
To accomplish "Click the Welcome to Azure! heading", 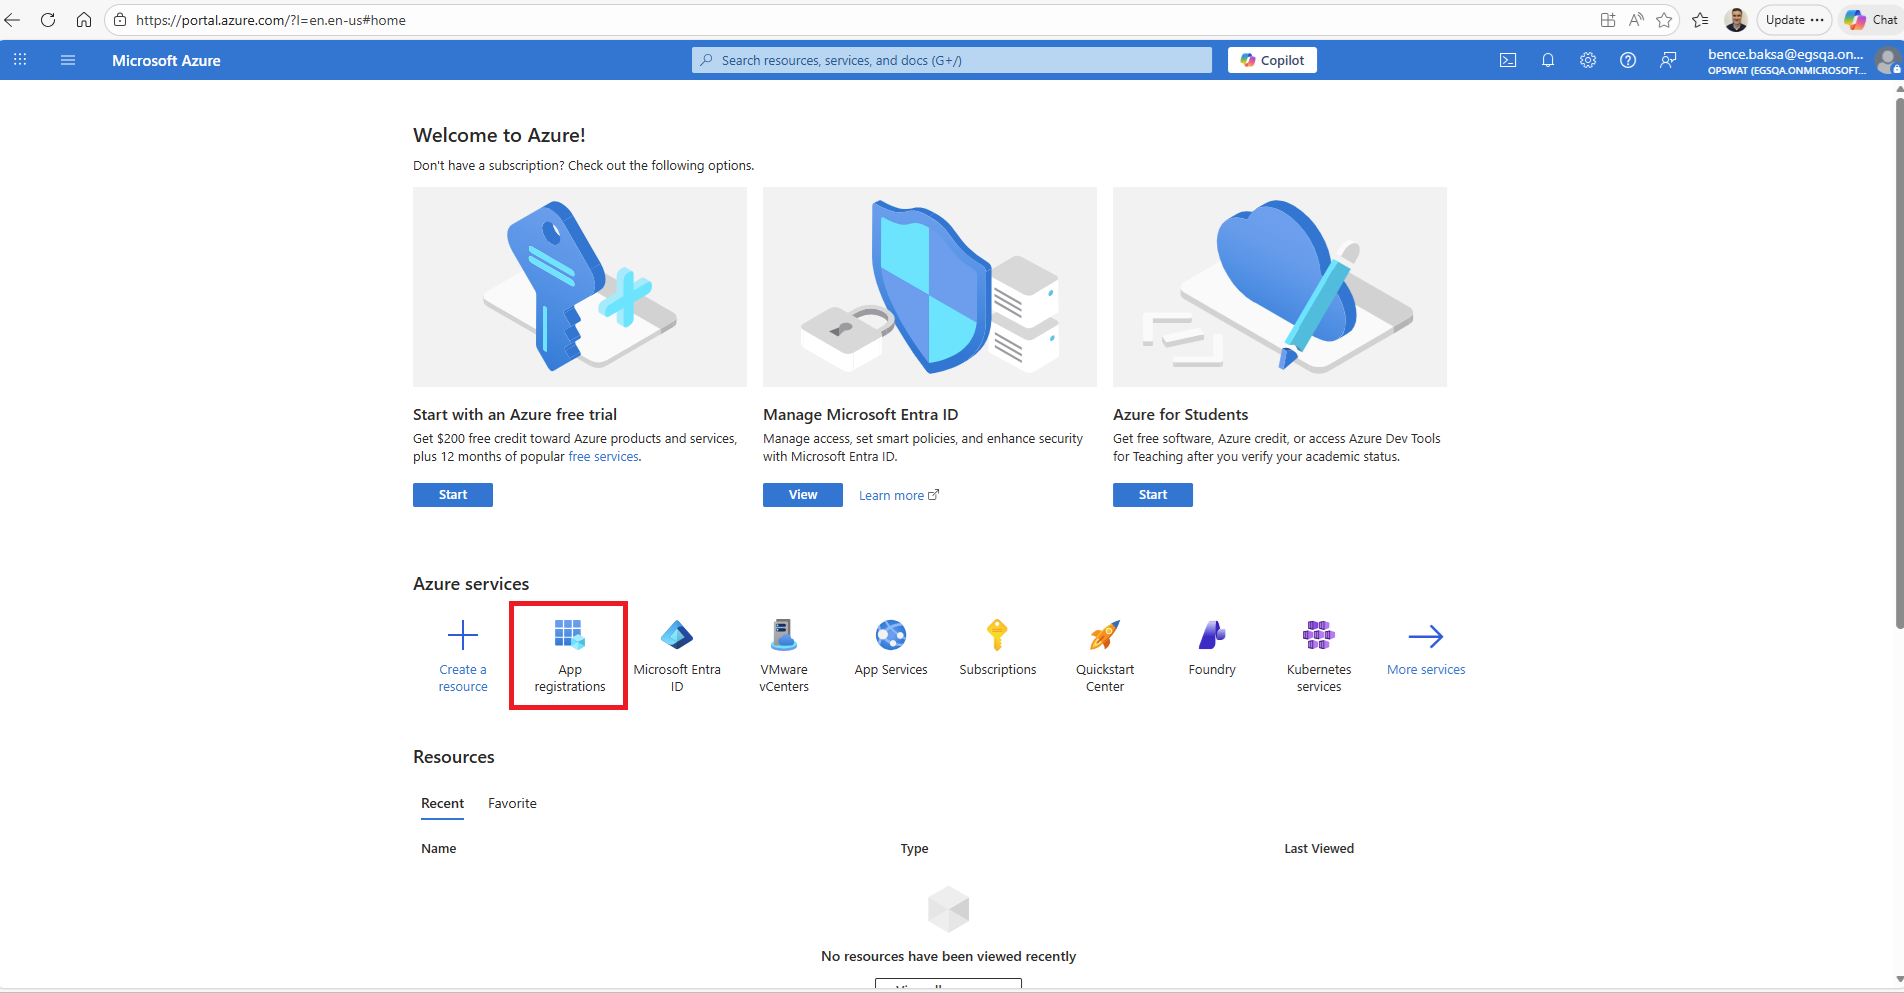I will [499, 135].
